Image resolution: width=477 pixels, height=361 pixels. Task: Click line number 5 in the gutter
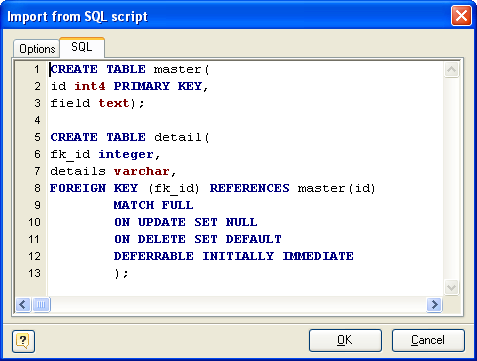point(37,137)
